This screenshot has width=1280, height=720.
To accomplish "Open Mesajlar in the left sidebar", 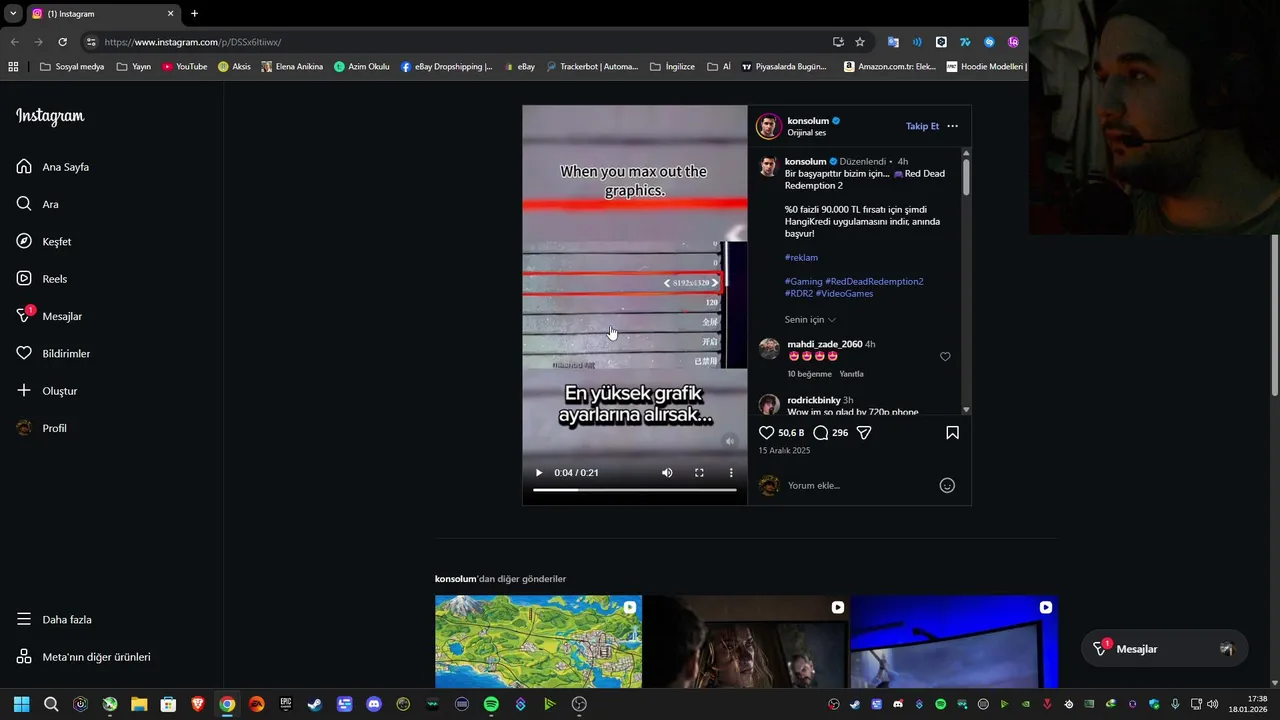I will pos(49,316).
